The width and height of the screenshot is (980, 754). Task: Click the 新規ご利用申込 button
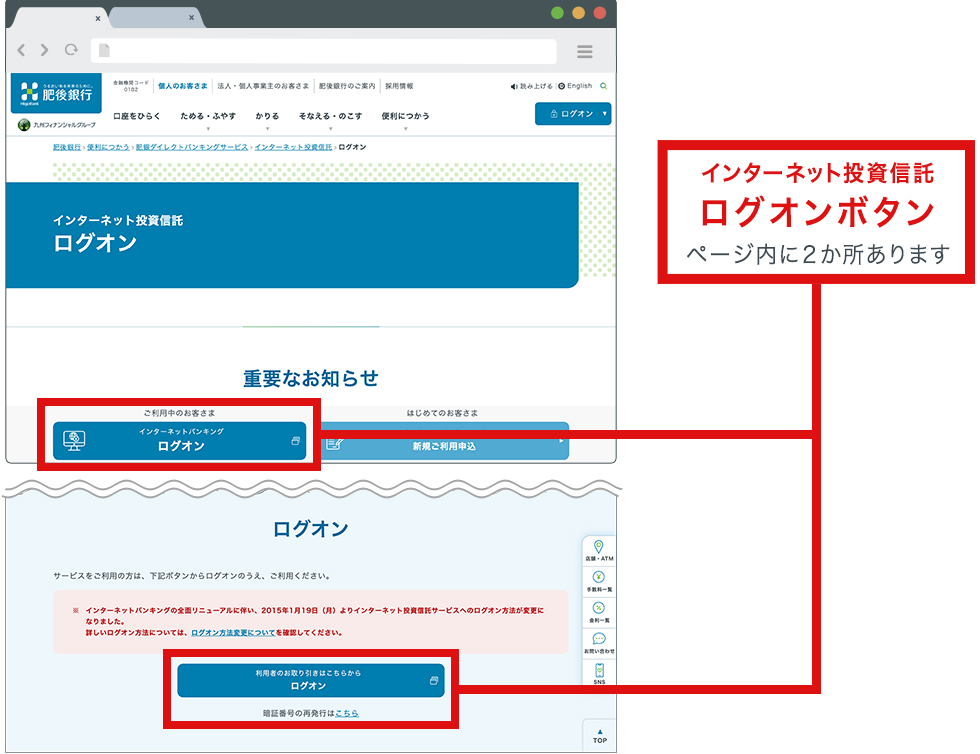click(444, 441)
